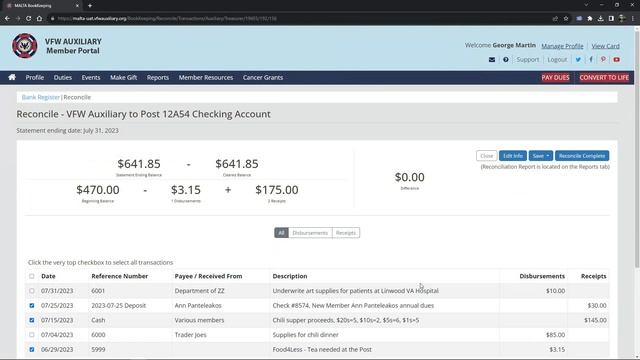Toggle the browser side panel icon
Screen dimensions: 640x360
tap(611, 18)
